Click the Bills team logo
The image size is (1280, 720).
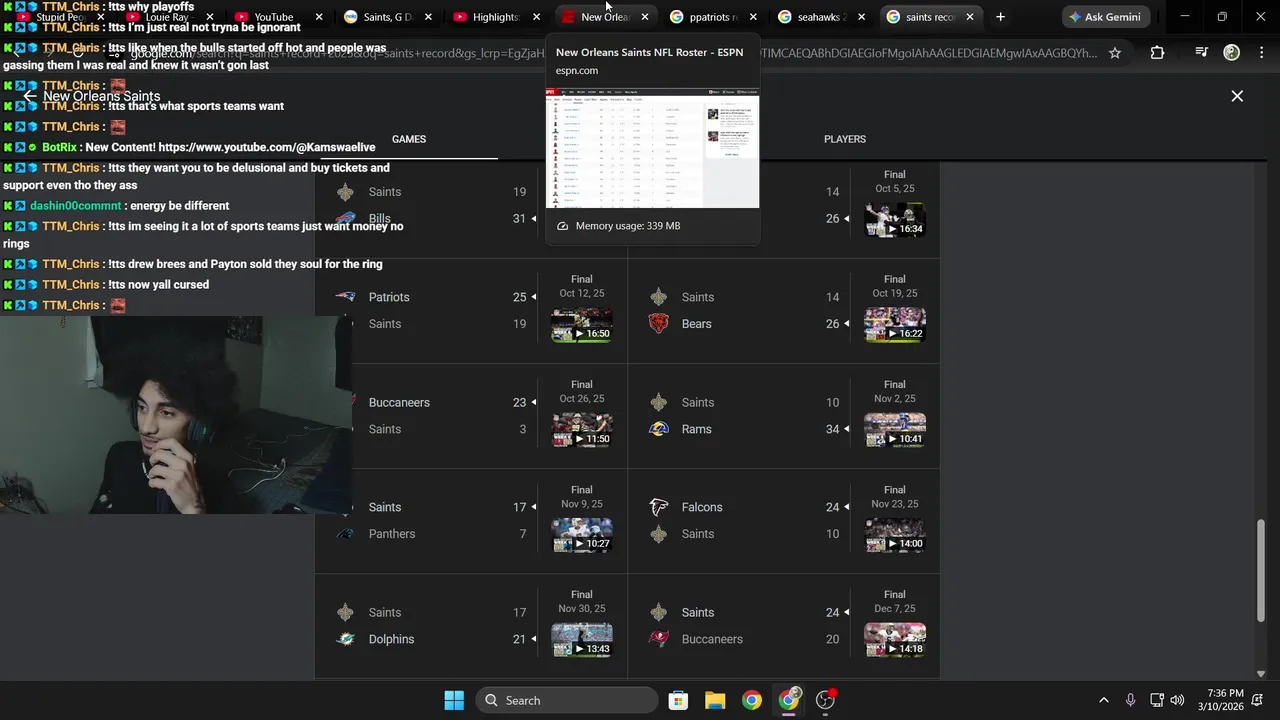click(345, 219)
